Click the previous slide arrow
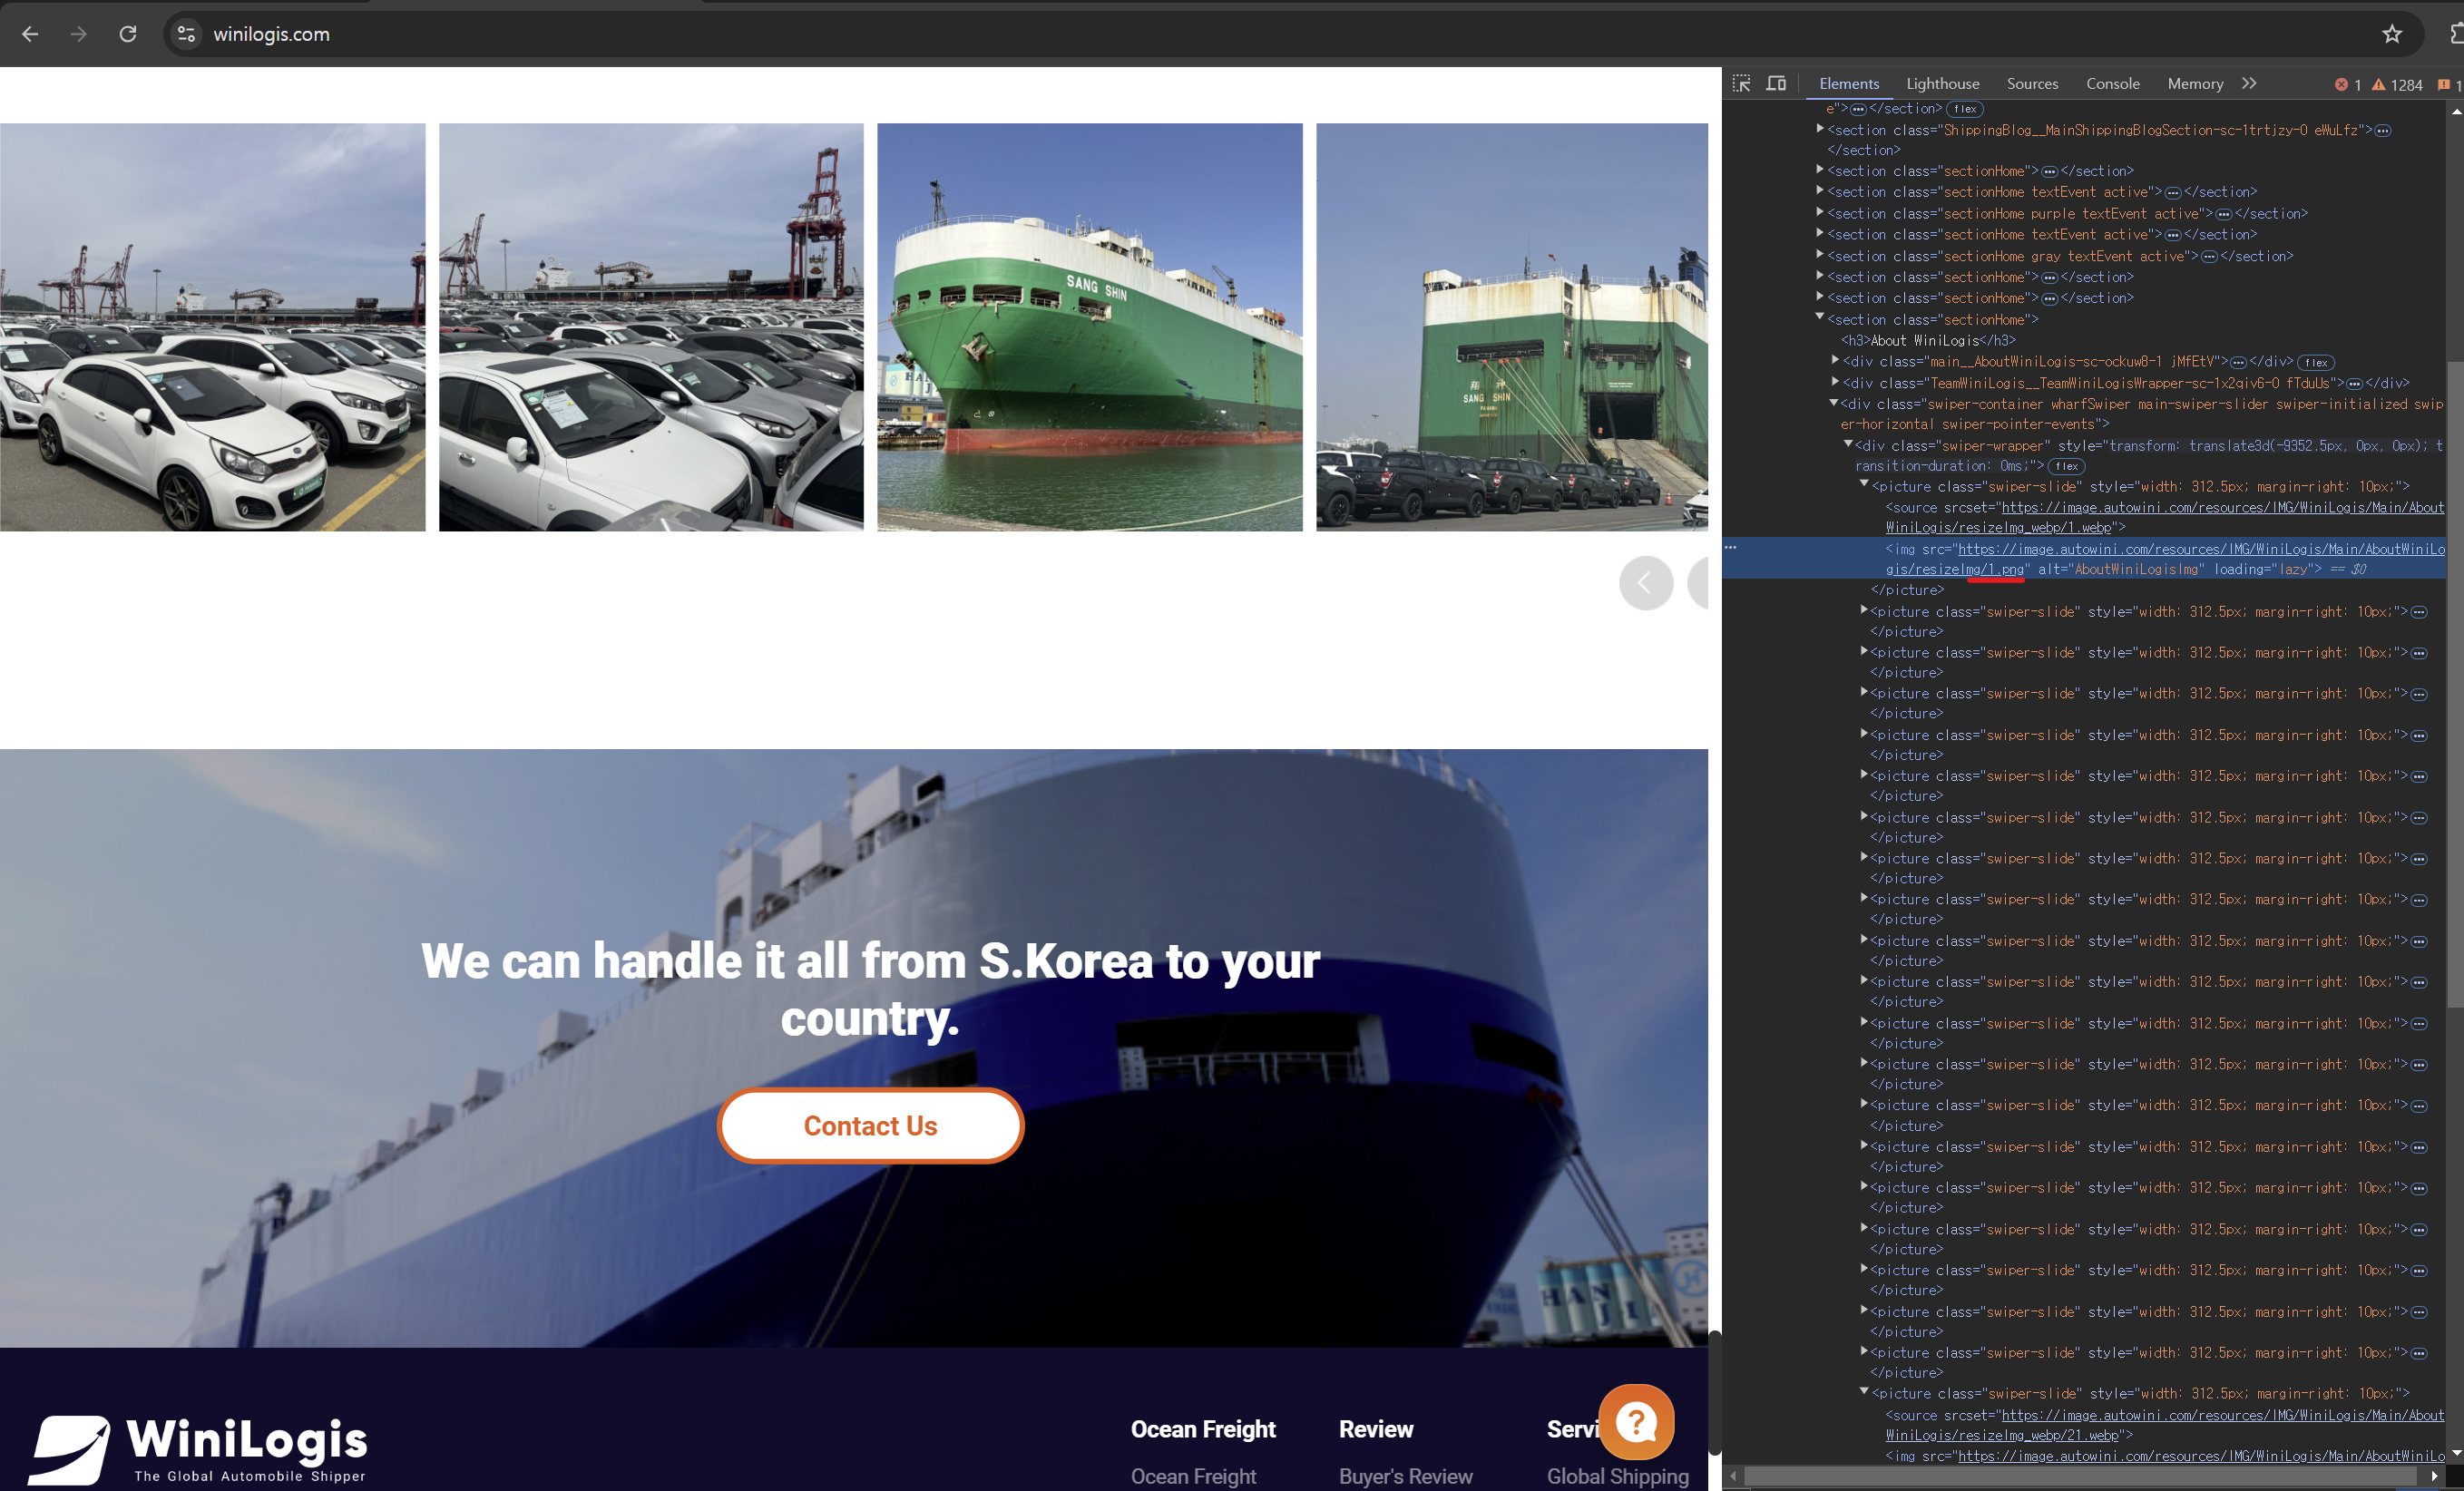The width and height of the screenshot is (2464, 1491). pos(1645,583)
